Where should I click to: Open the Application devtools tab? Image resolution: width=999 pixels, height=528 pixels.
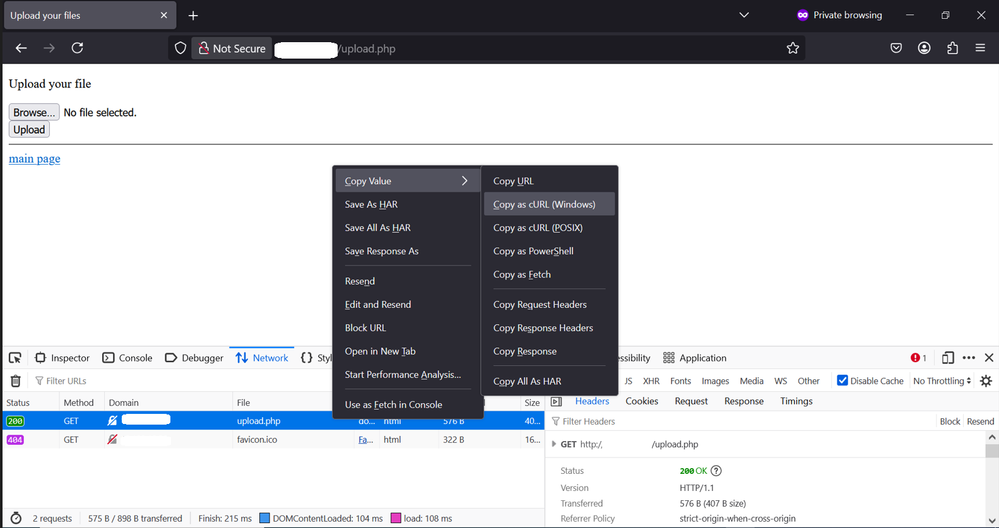[694, 358]
